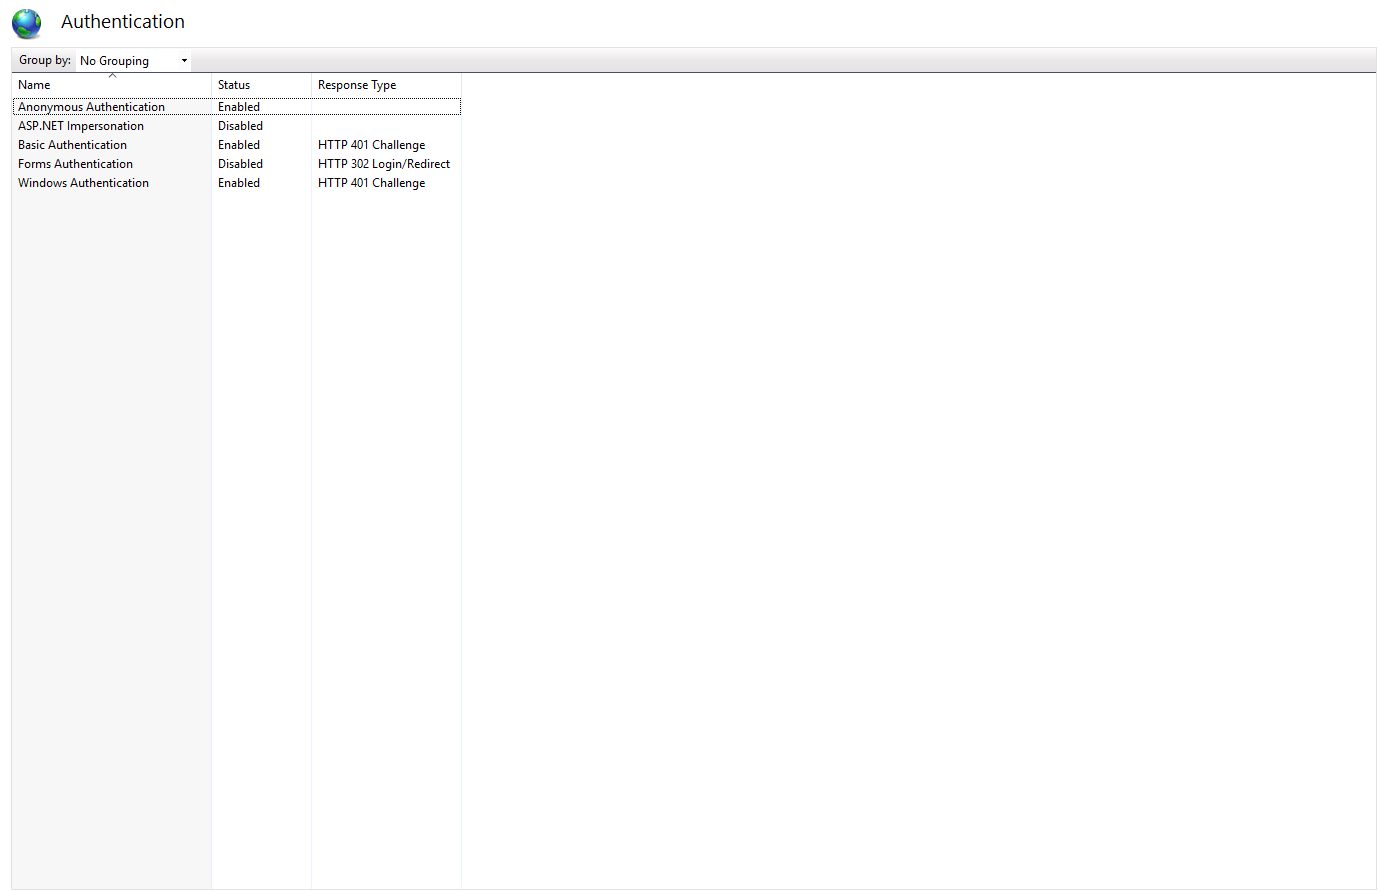Sort by the Name column header
This screenshot has width=1378, height=892.
[x=112, y=85]
